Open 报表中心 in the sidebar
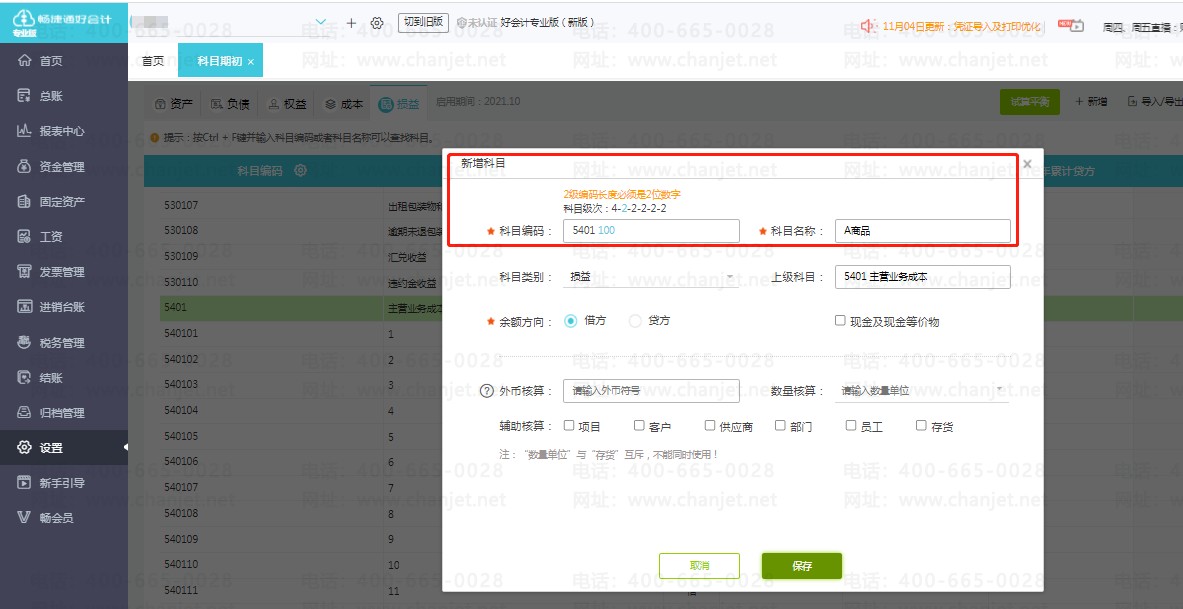Image resolution: width=1183 pixels, height=609 pixels. tap(62, 131)
